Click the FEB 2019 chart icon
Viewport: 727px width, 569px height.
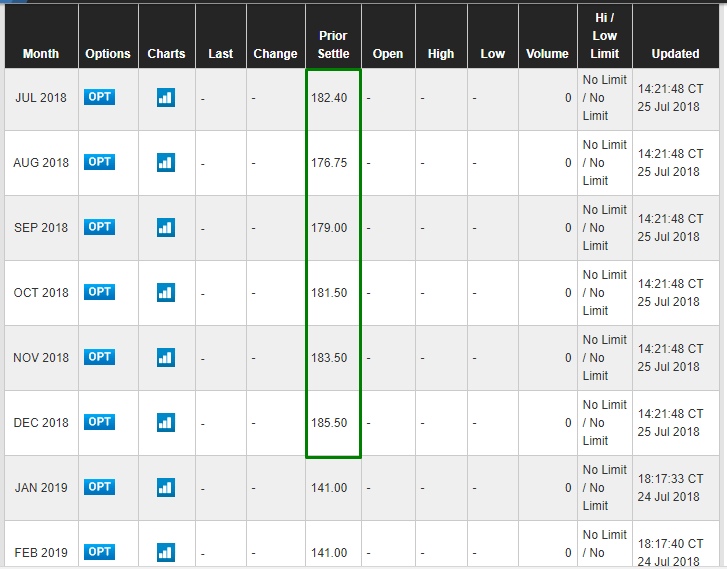[x=166, y=552]
